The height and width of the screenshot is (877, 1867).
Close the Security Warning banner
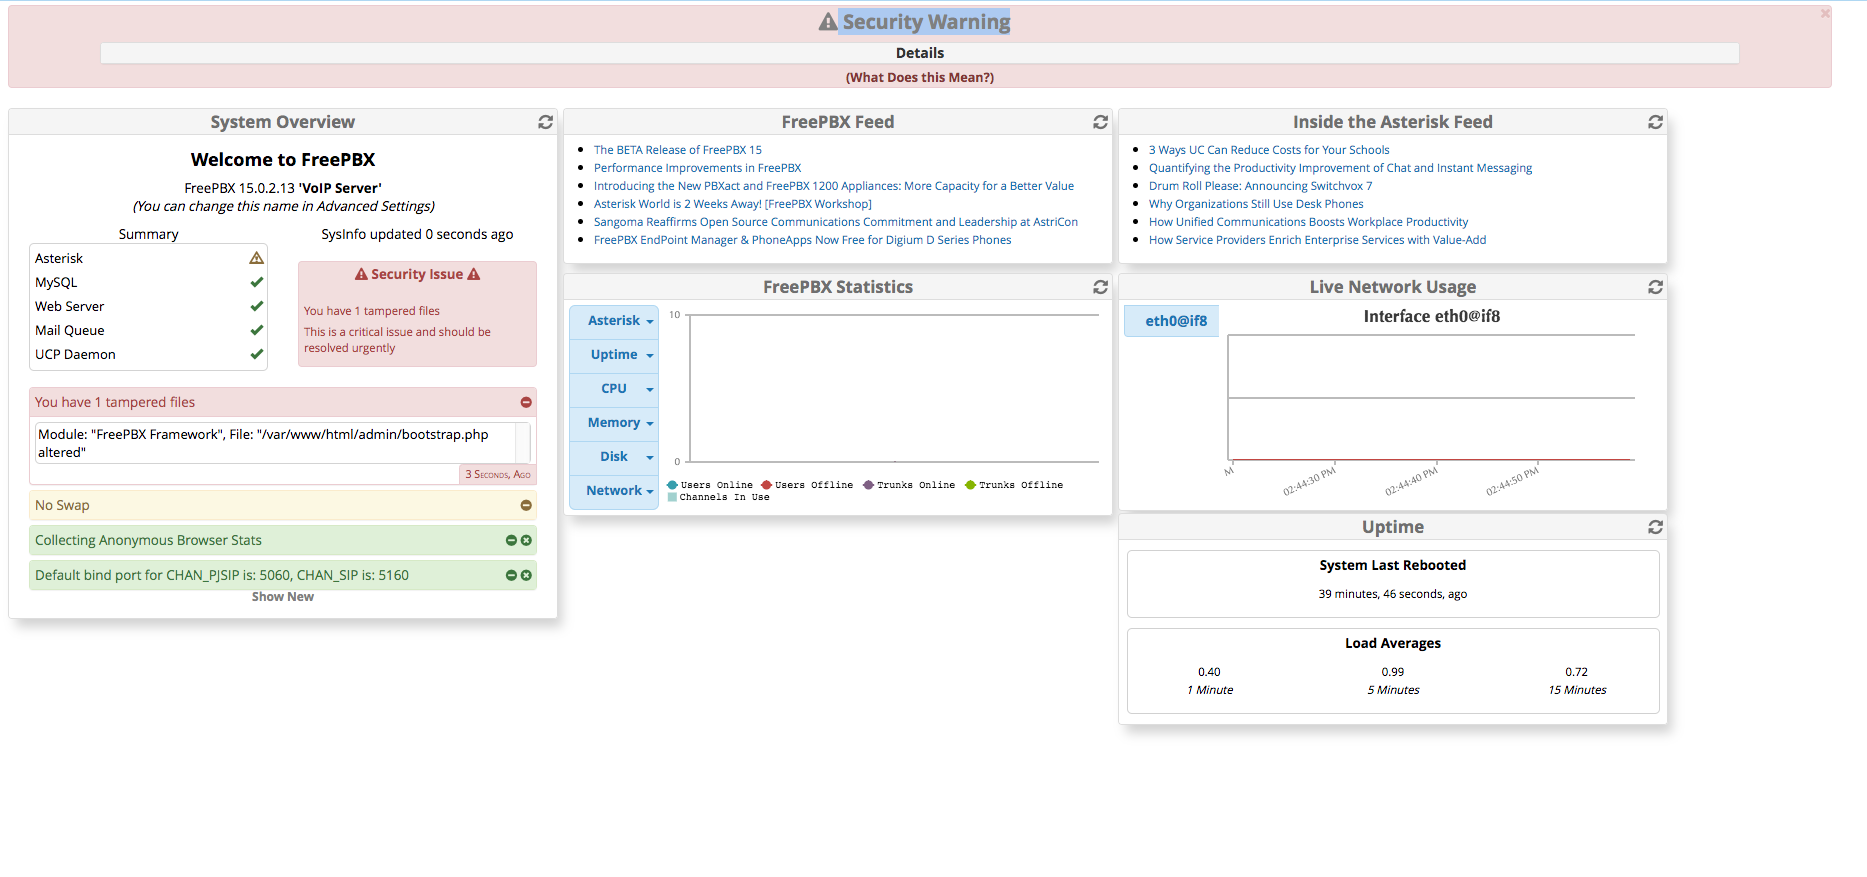pos(1825,14)
